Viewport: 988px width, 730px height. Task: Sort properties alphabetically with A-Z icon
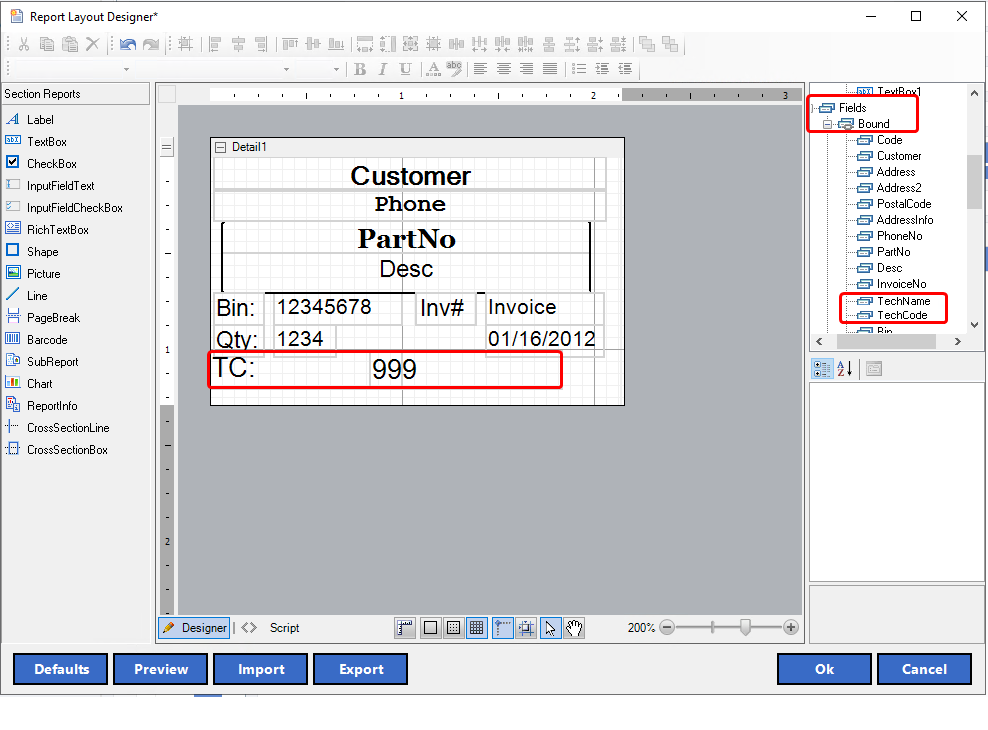click(845, 369)
